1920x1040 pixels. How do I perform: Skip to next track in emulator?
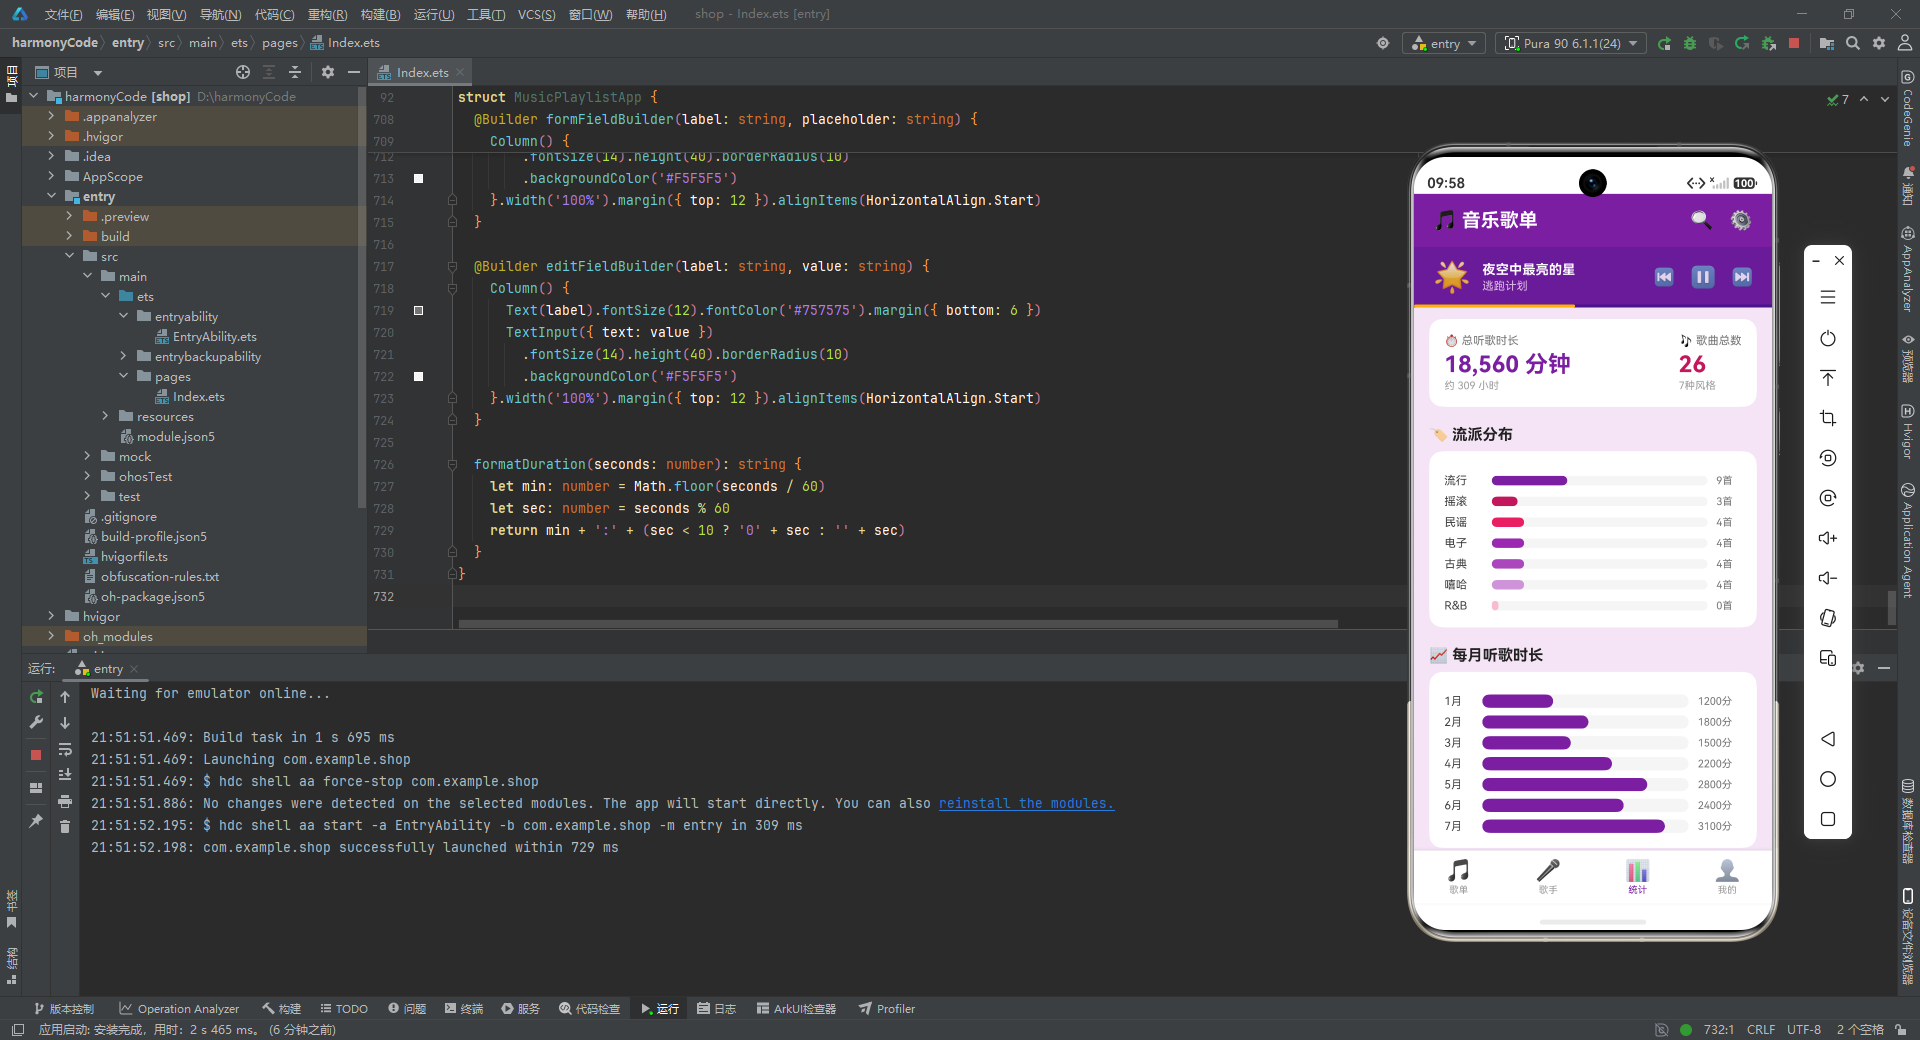point(1742,277)
